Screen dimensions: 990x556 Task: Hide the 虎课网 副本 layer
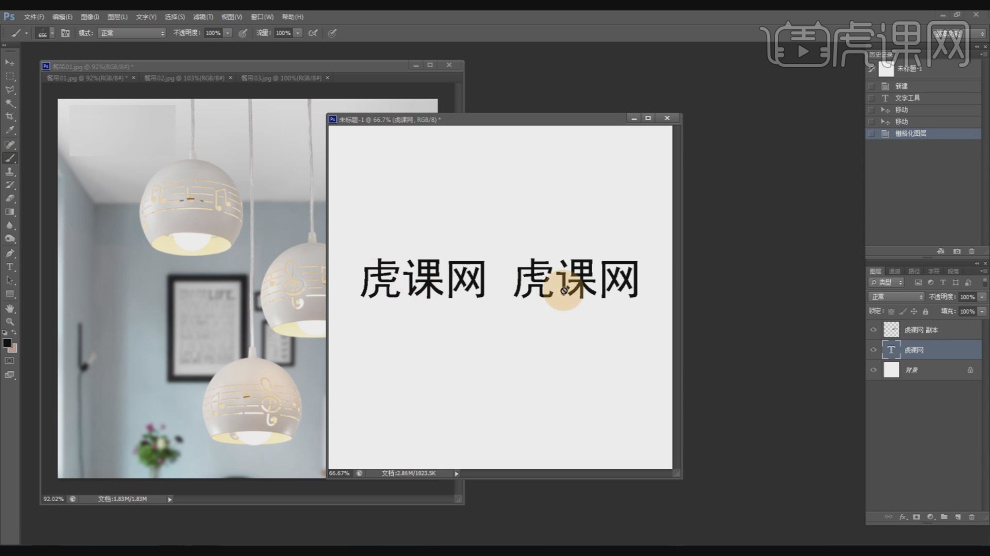[x=874, y=329]
